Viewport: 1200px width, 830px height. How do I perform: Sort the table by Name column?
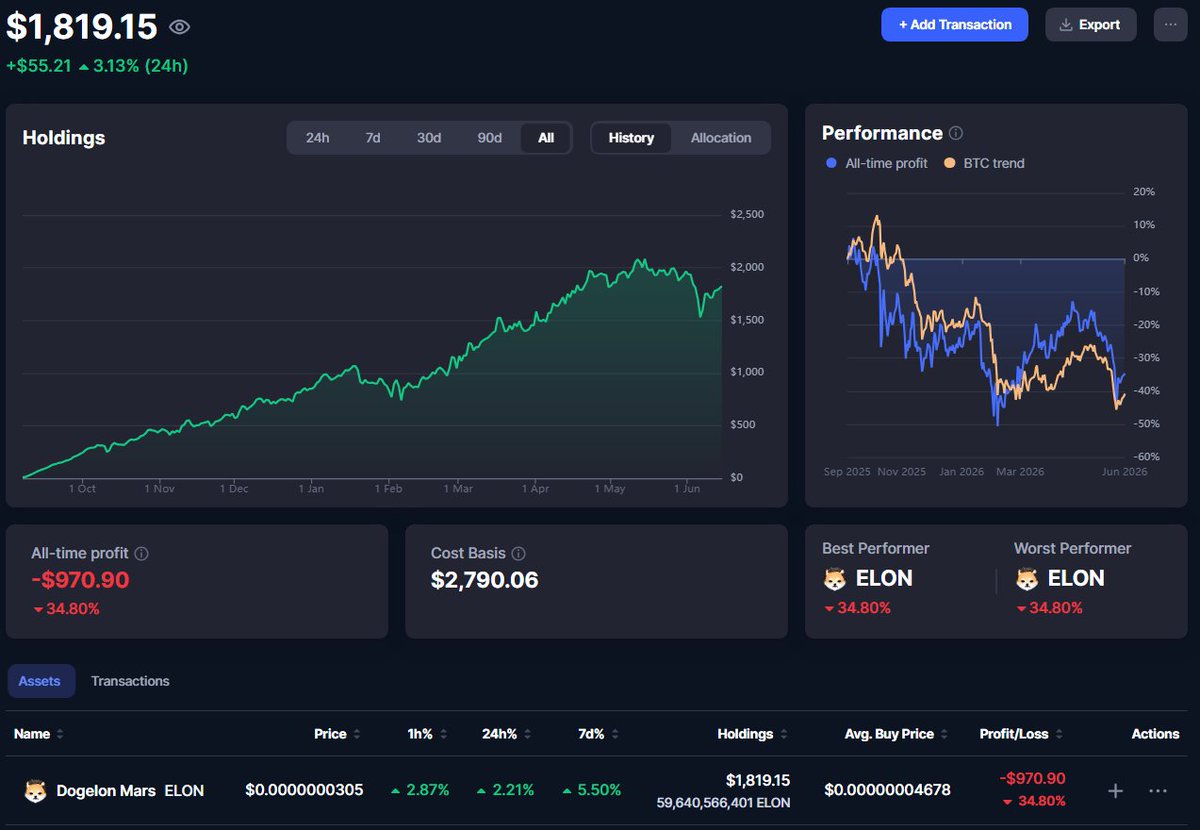pos(38,734)
